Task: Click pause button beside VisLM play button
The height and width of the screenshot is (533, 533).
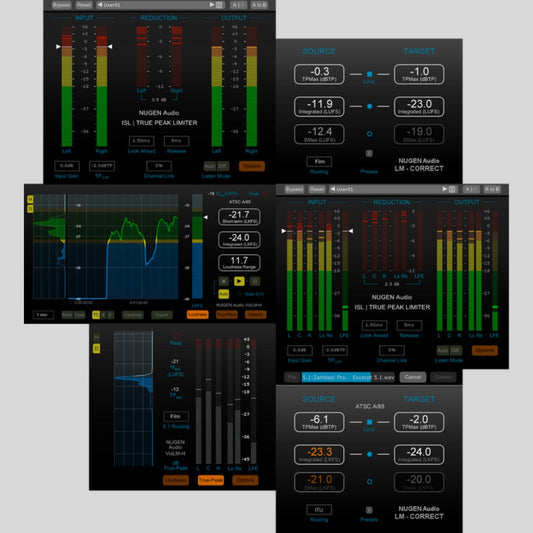Action: pyautogui.click(x=255, y=281)
